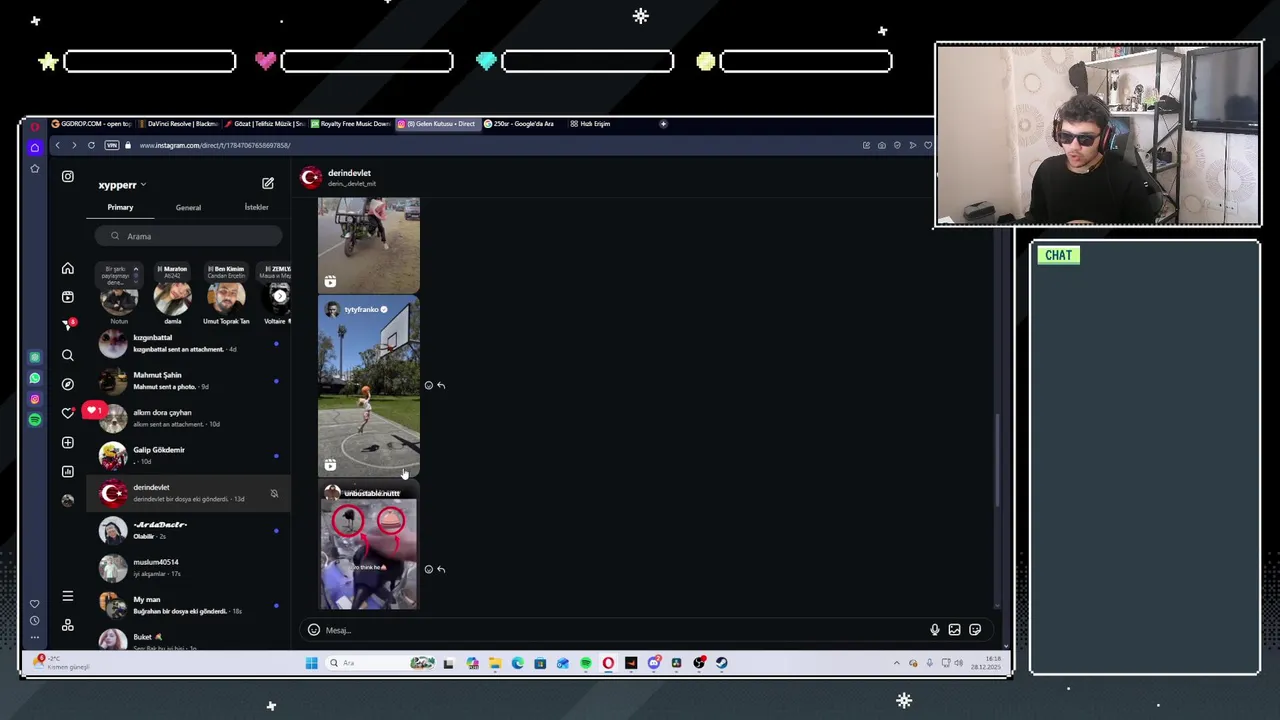Toggle mute bell on derindevlet chat
The height and width of the screenshot is (720, 1280).
(x=274, y=493)
